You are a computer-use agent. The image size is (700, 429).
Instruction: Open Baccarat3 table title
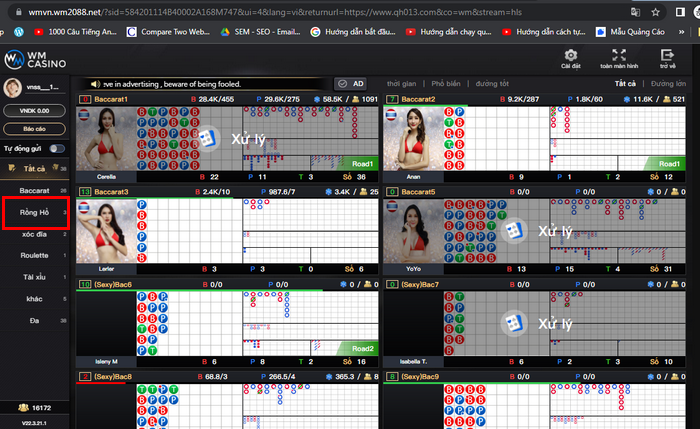(x=111, y=192)
